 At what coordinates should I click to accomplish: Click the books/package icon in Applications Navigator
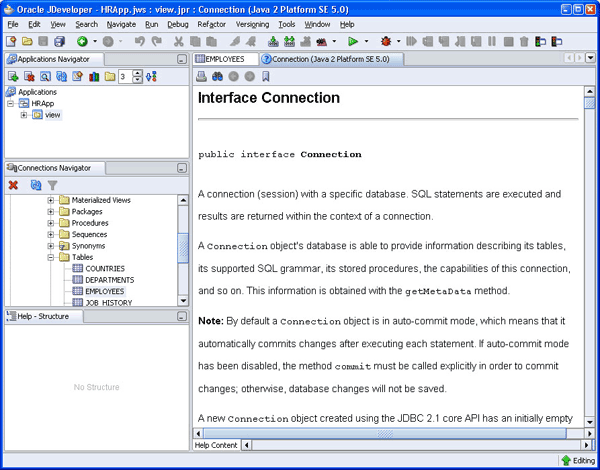(x=94, y=77)
